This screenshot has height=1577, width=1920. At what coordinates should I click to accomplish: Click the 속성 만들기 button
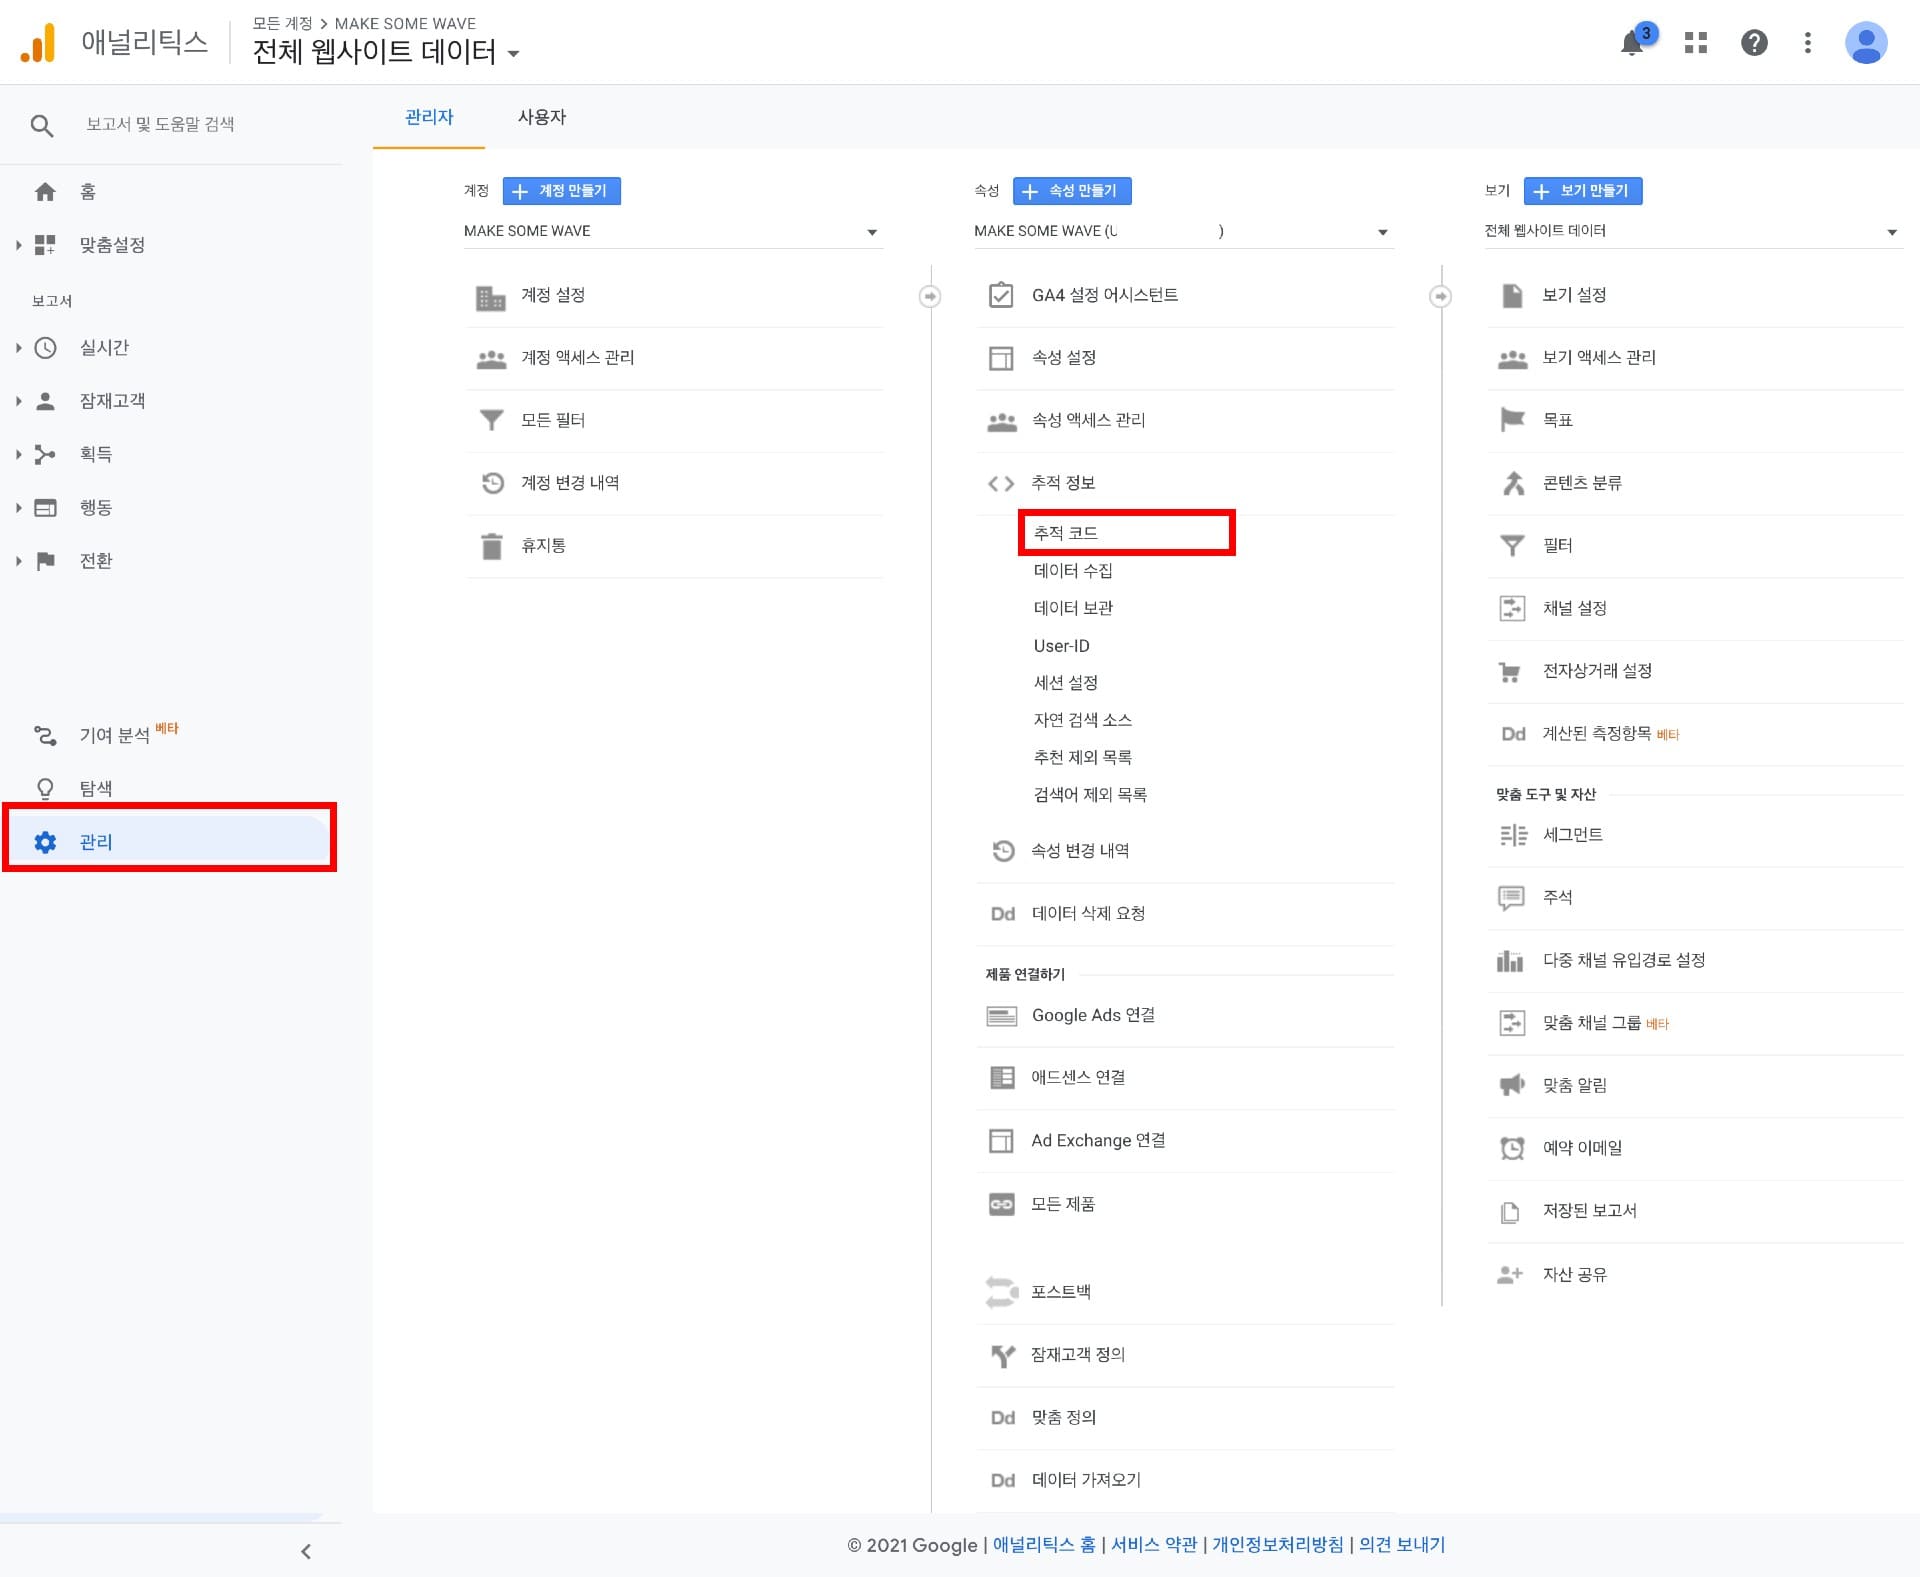[1072, 191]
